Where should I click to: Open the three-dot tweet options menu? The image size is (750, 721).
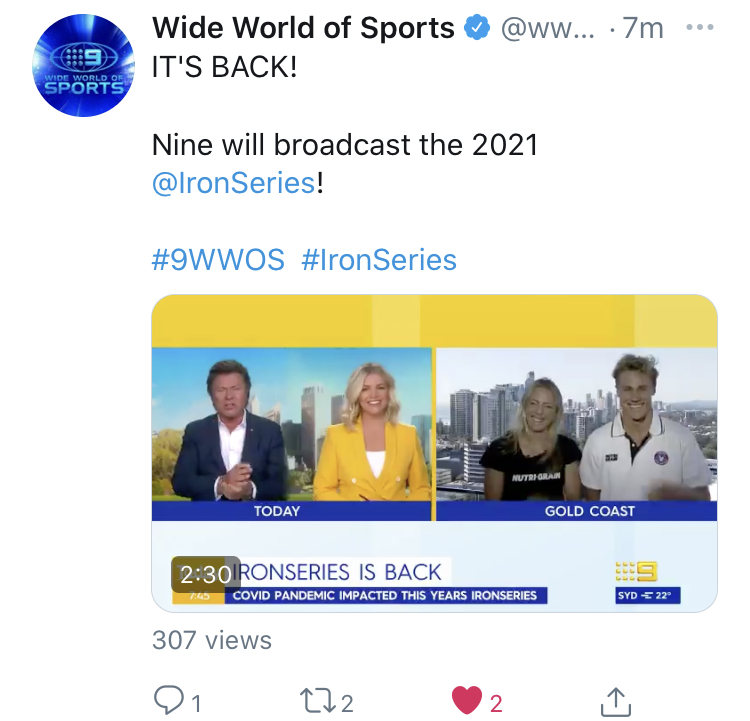700,28
